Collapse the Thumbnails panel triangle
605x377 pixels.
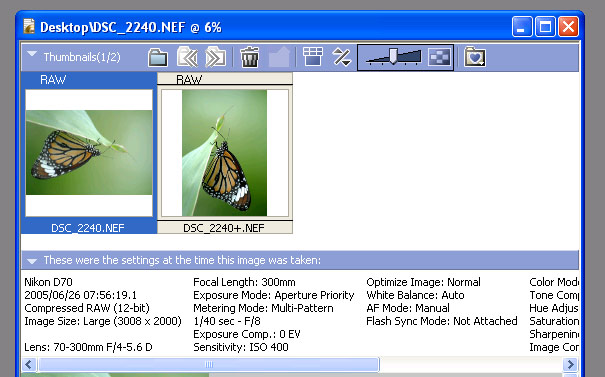tap(32, 54)
